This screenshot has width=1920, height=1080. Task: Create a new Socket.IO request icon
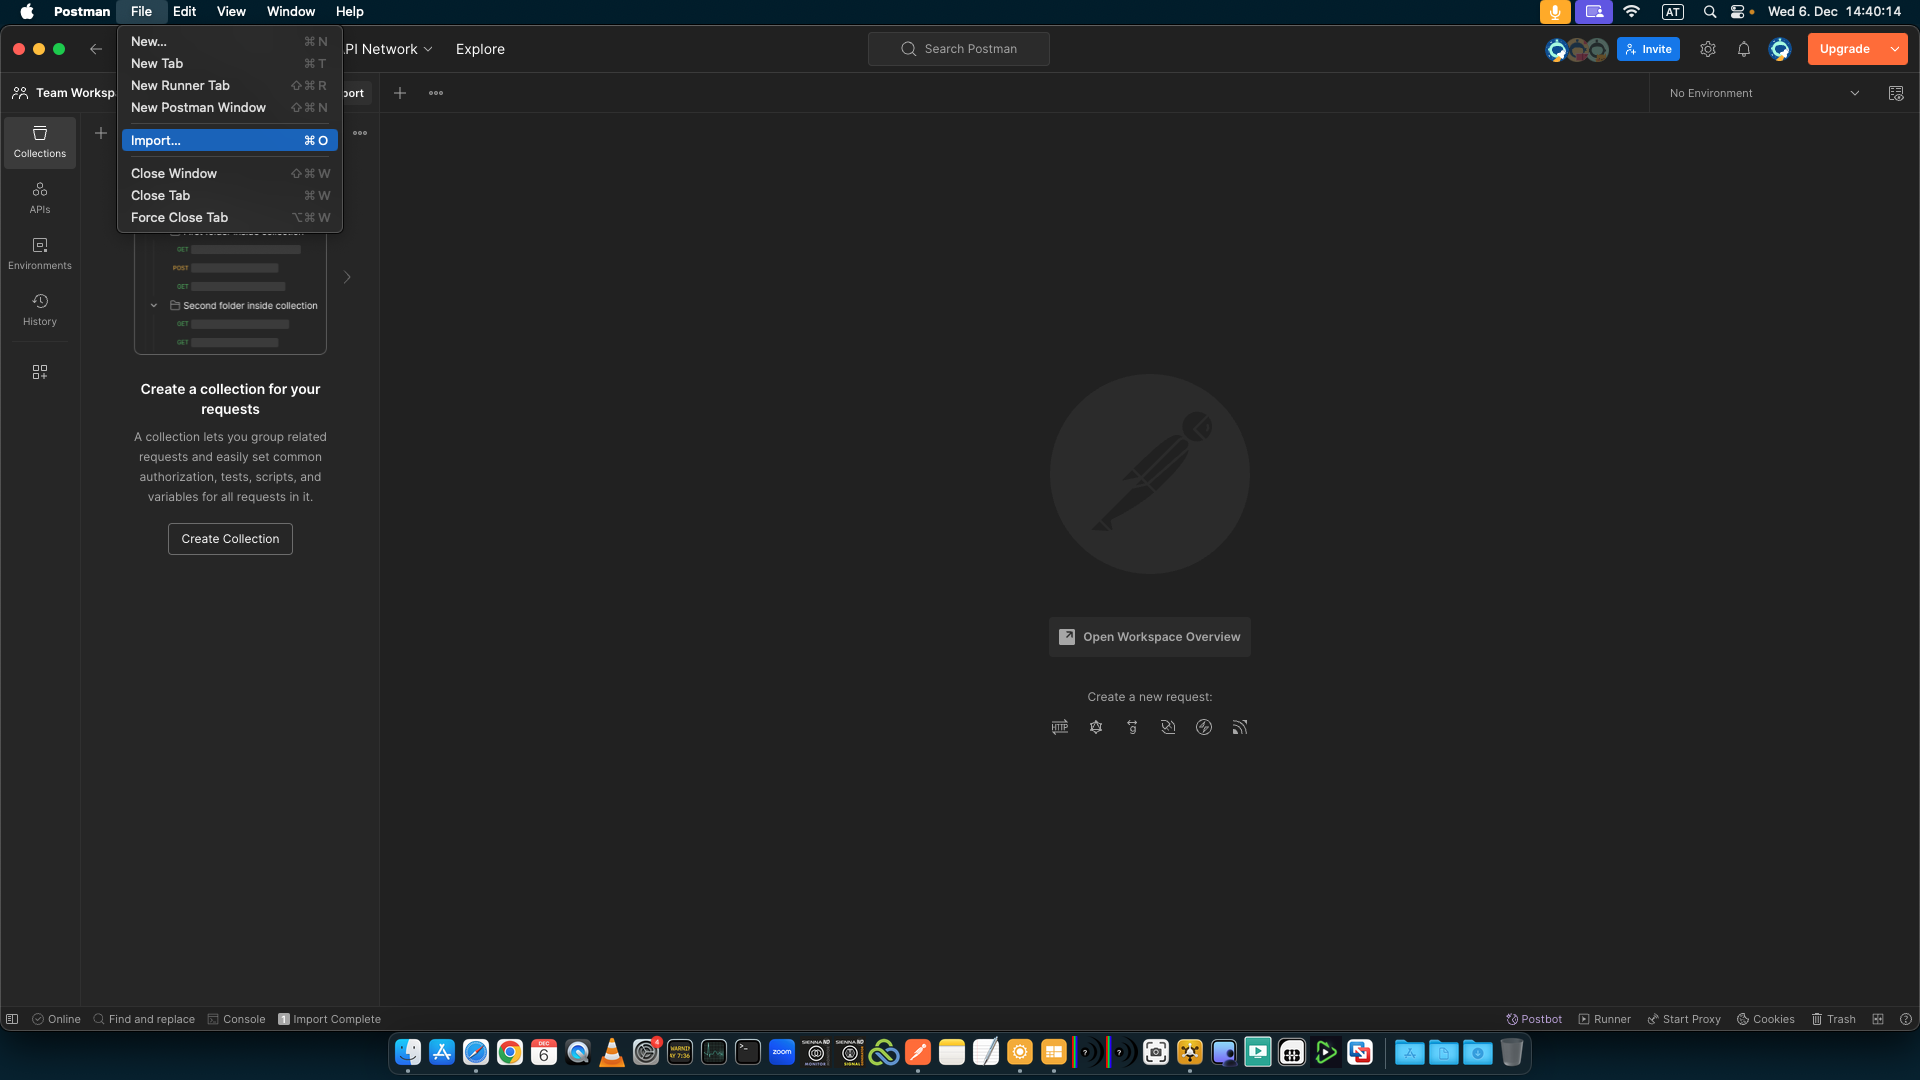[1204, 727]
